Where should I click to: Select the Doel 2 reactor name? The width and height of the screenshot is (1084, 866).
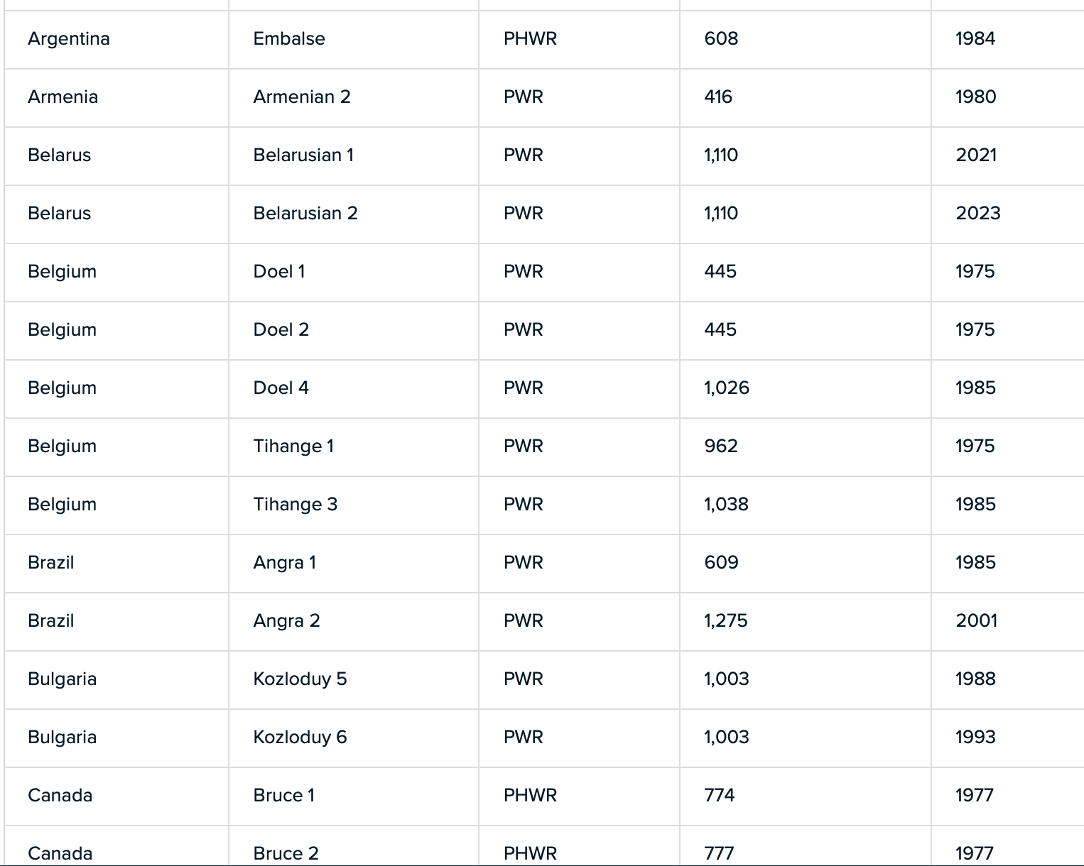(x=281, y=330)
